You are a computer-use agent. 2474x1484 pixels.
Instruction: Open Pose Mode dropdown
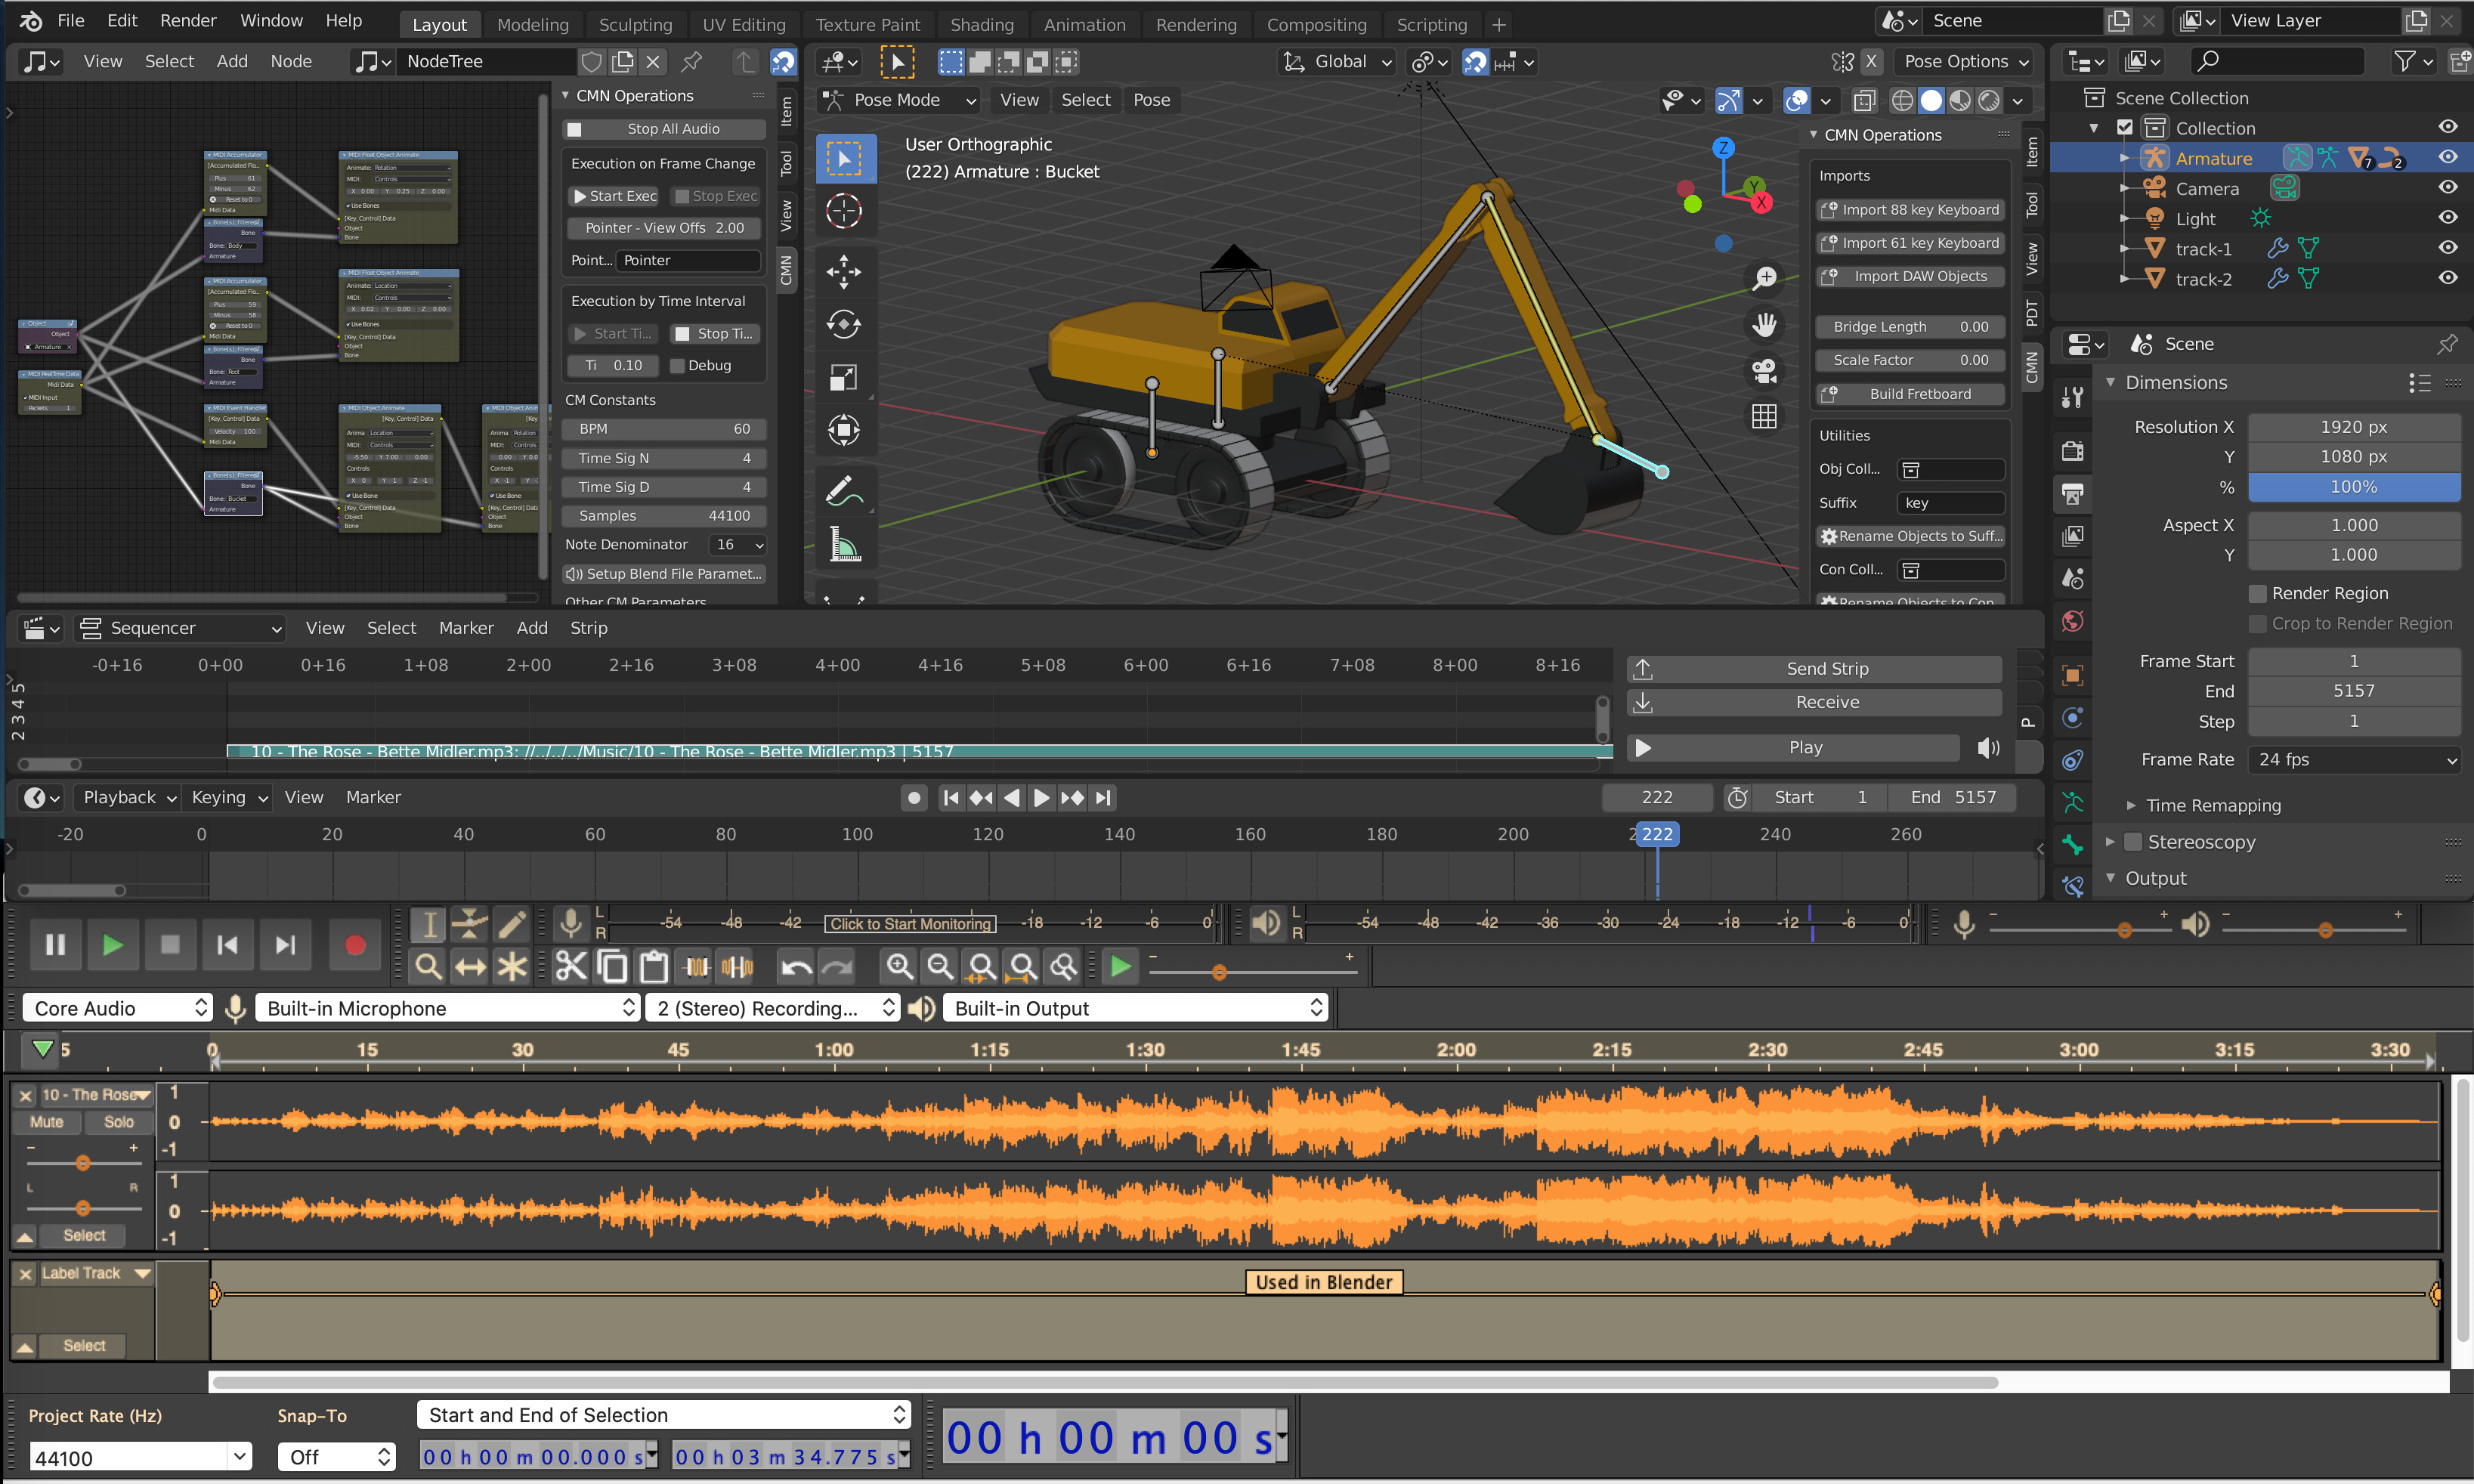pyautogui.click(x=899, y=100)
